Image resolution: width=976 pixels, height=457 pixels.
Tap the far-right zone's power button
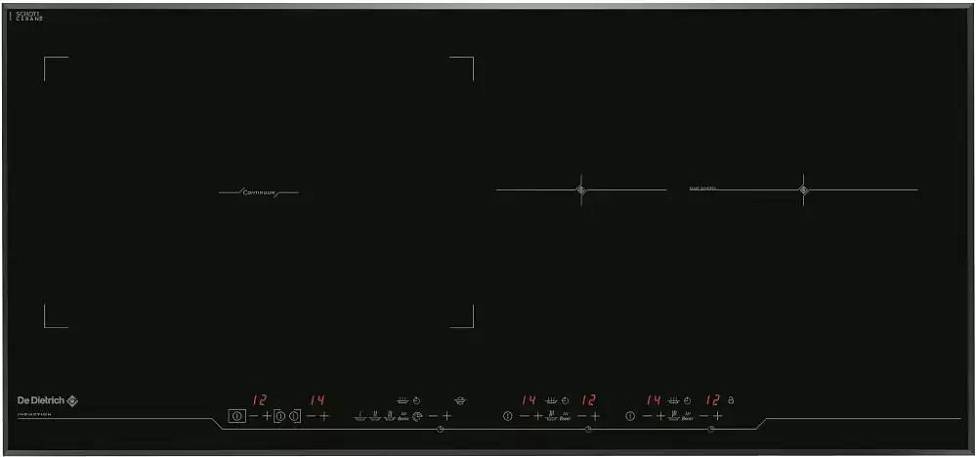click(630, 416)
